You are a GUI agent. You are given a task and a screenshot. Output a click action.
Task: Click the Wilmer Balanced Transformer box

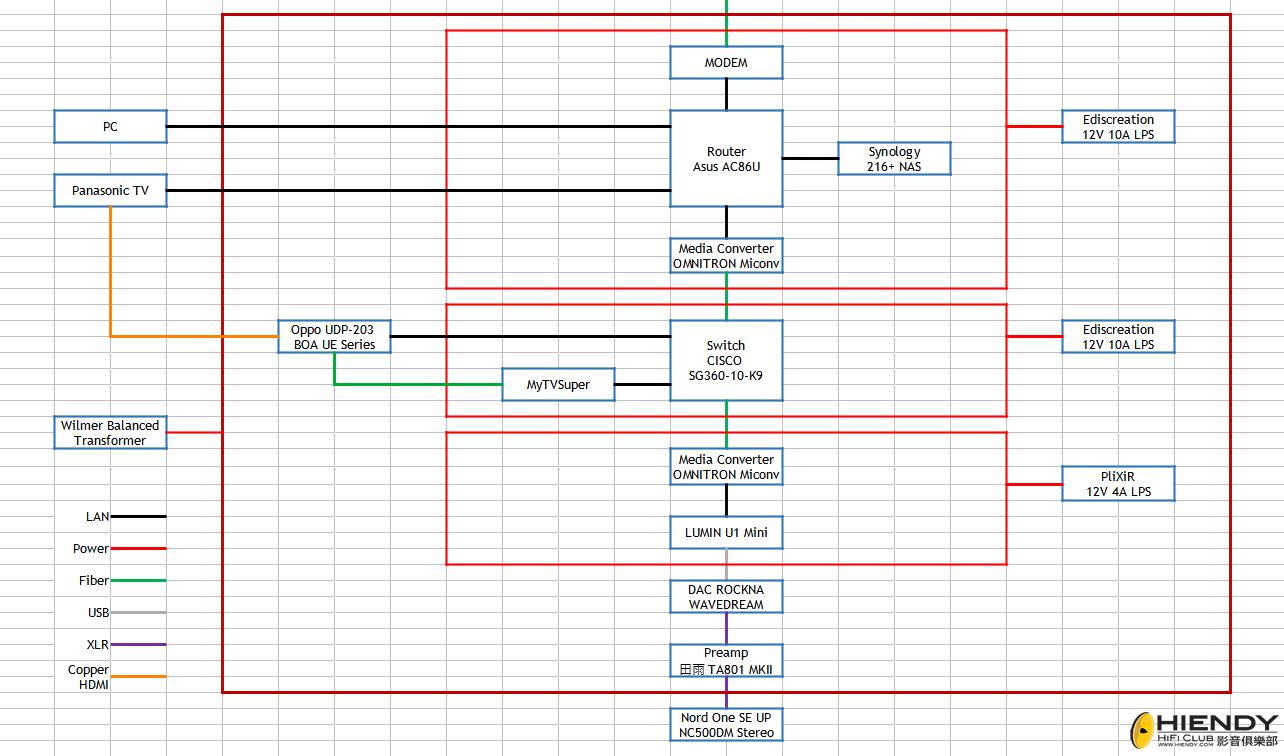(x=110, y=432)
